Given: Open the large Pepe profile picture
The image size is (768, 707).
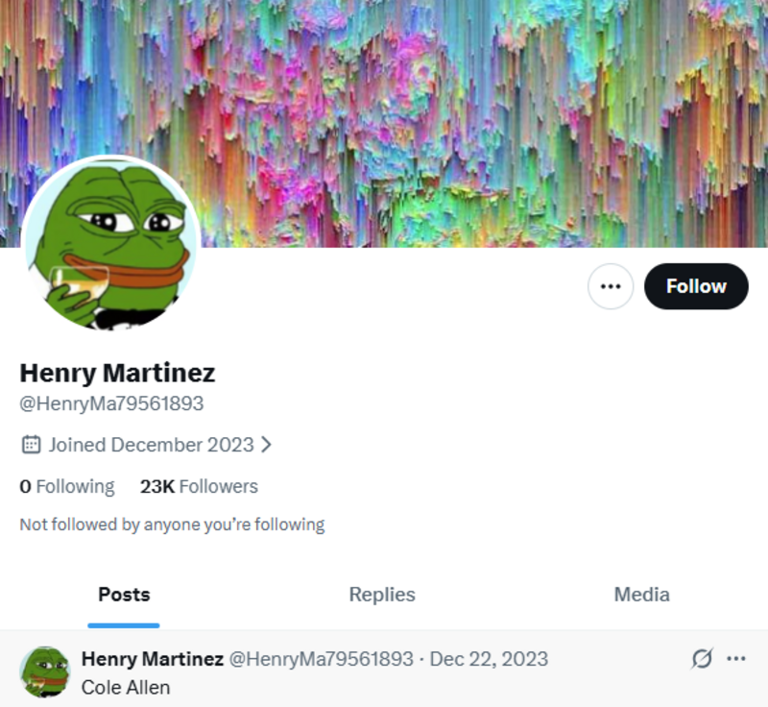Looking at the screenshot, I should coord(110,245).
